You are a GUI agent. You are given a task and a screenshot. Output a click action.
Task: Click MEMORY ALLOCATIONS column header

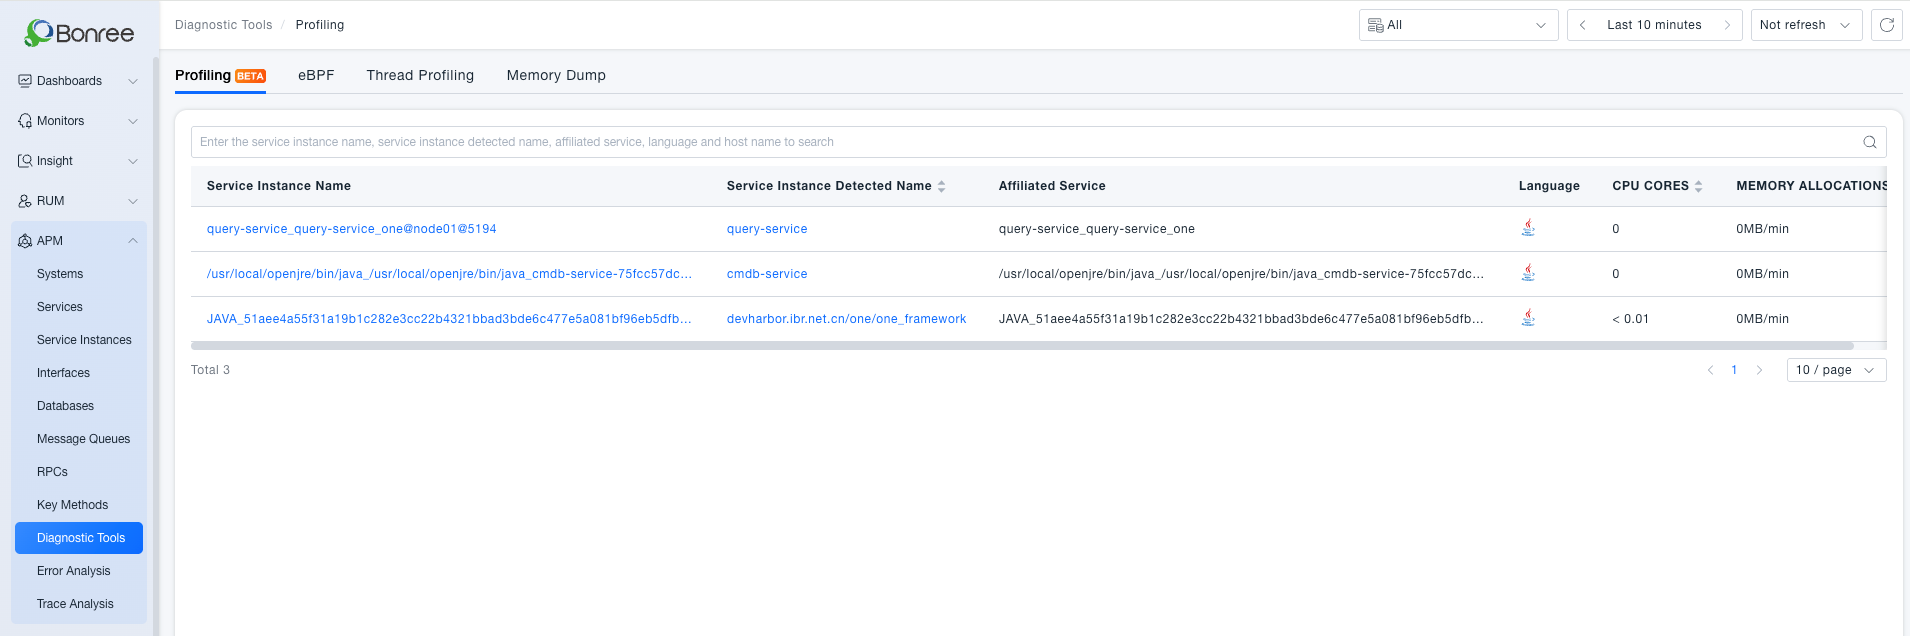pyautogui.click(x=1811, y=186)
